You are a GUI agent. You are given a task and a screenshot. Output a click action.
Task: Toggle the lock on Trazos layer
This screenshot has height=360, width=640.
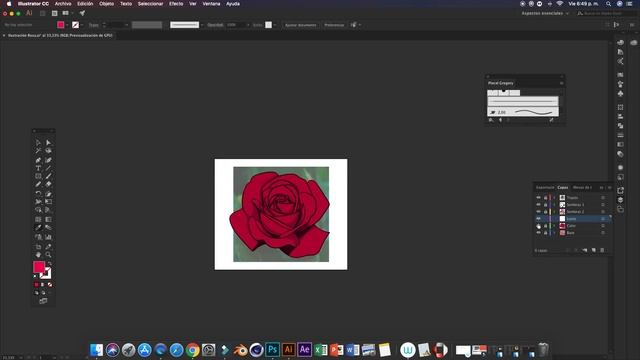[545, 198]
